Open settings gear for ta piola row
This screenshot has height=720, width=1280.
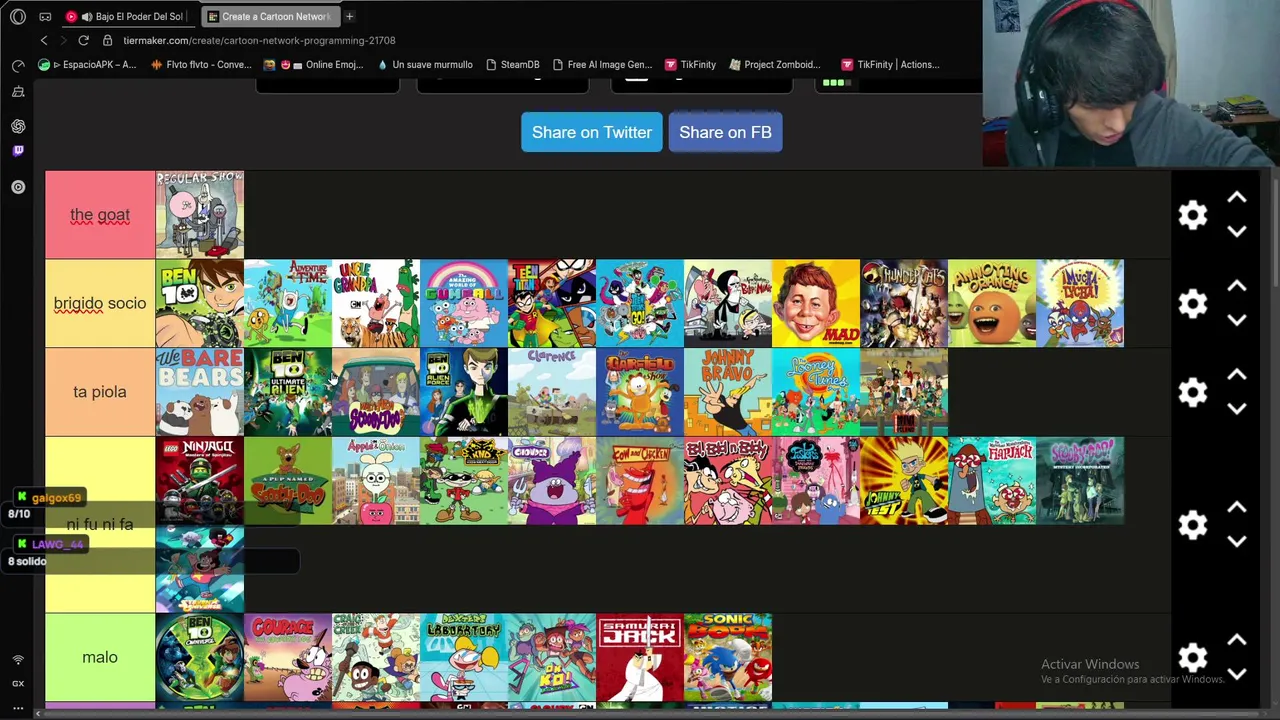point(1193,392)
